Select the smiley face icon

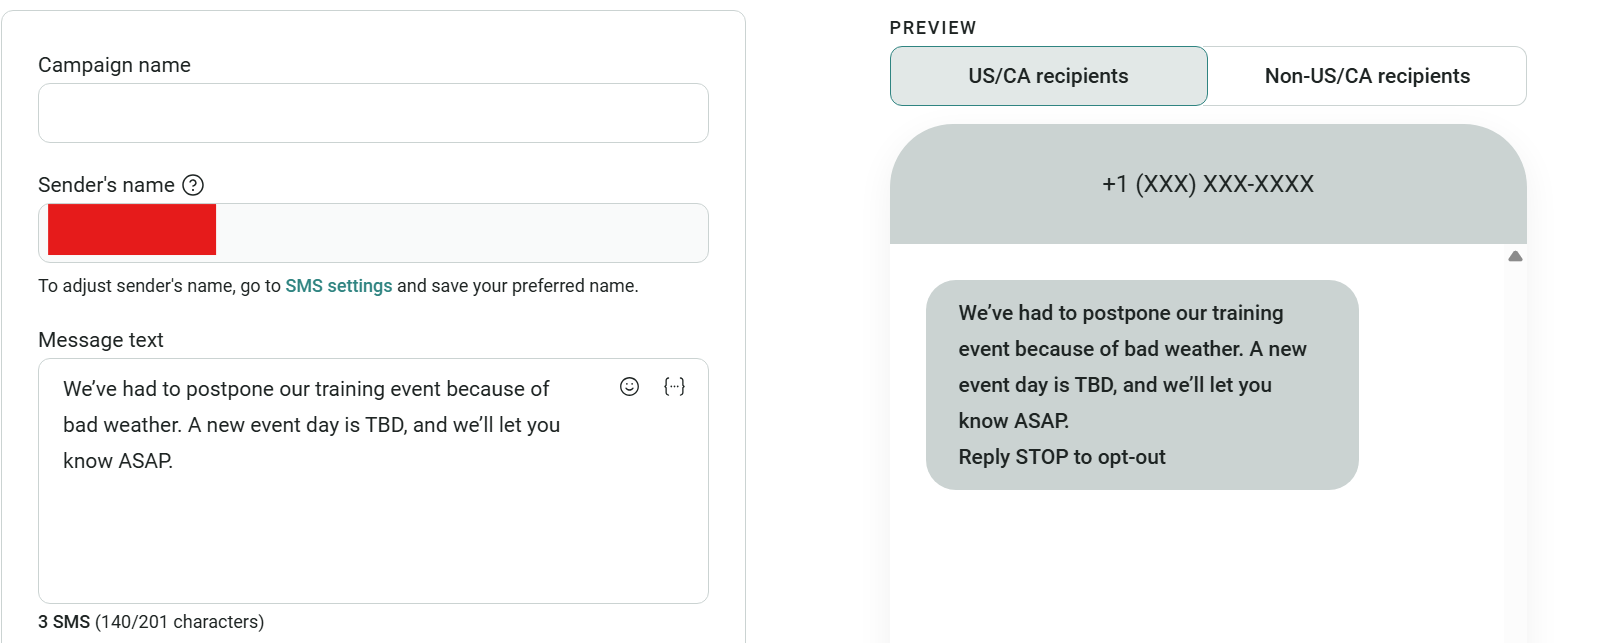pyautogui.click(x=629, y=387)
